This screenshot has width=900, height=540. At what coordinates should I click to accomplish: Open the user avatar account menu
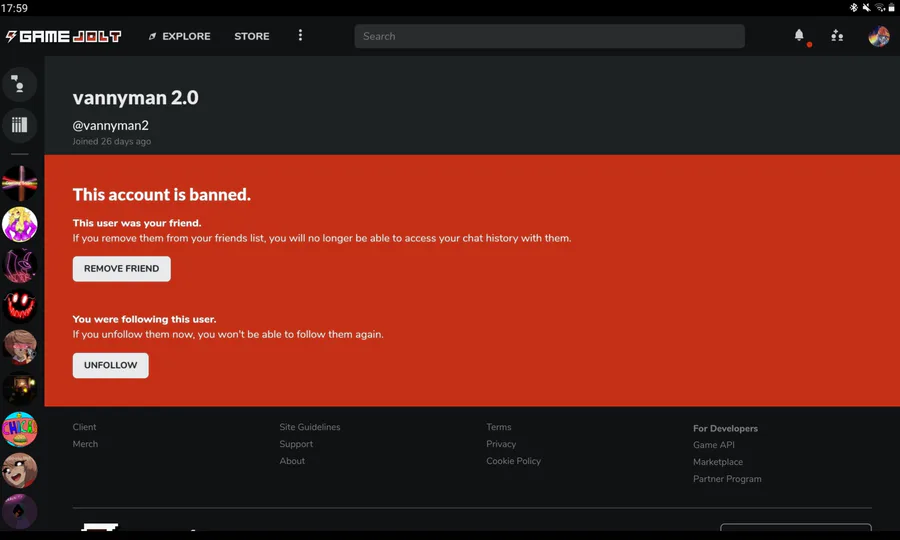(878, 36)
